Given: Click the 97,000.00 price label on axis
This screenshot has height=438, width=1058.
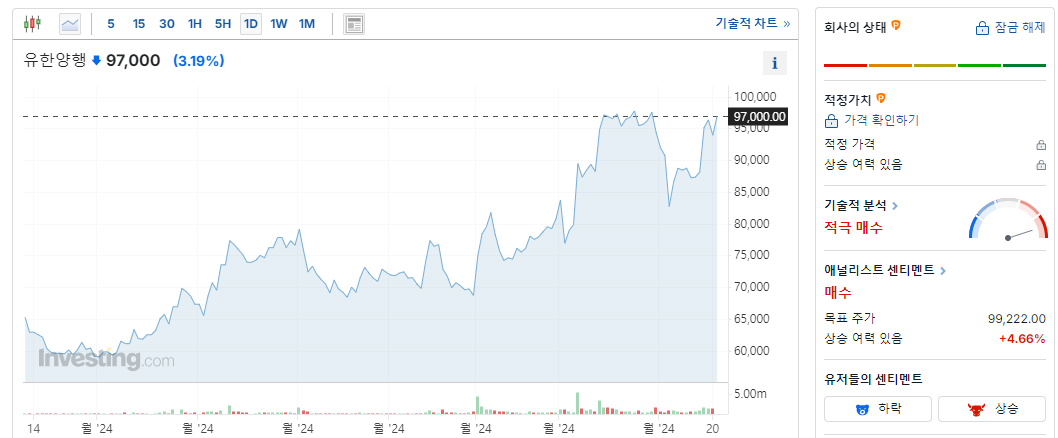Looking at the screenshot, I should (x=758, y=117).
